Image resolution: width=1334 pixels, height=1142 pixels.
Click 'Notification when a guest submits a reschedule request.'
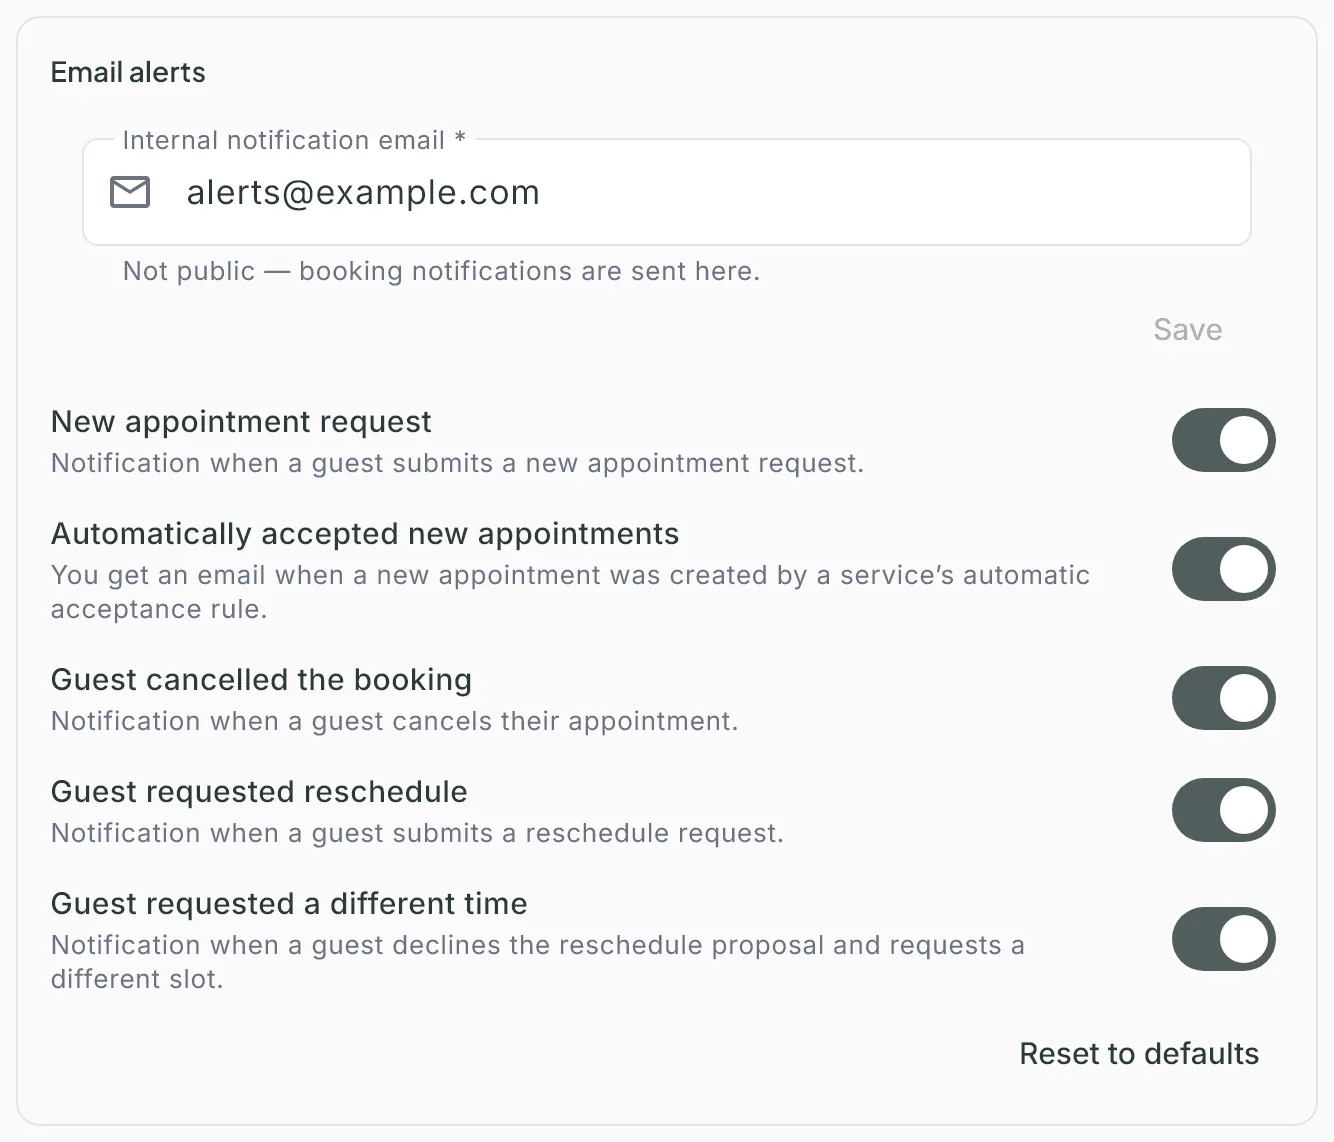(417, 833)
